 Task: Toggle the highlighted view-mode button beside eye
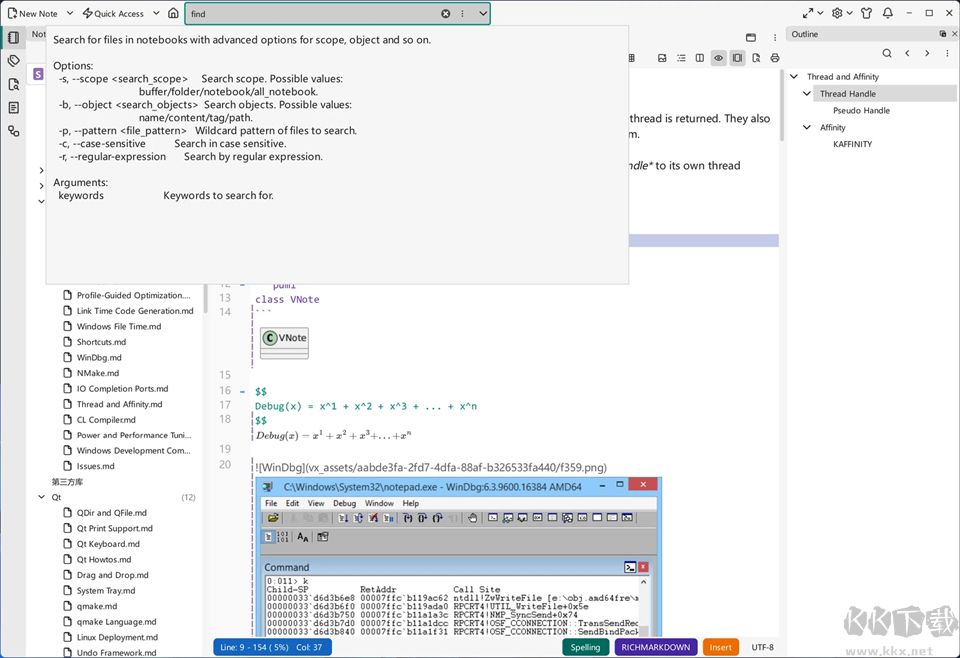point(737,58)
